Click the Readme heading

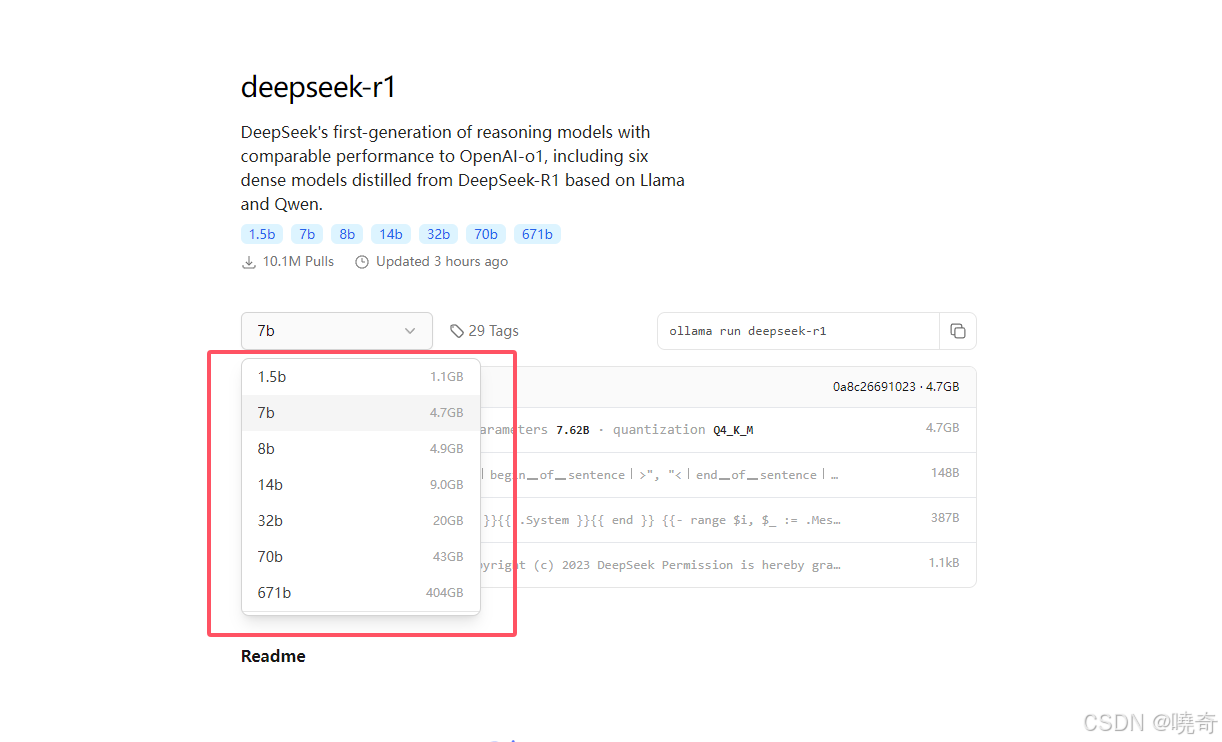(273, 657)
